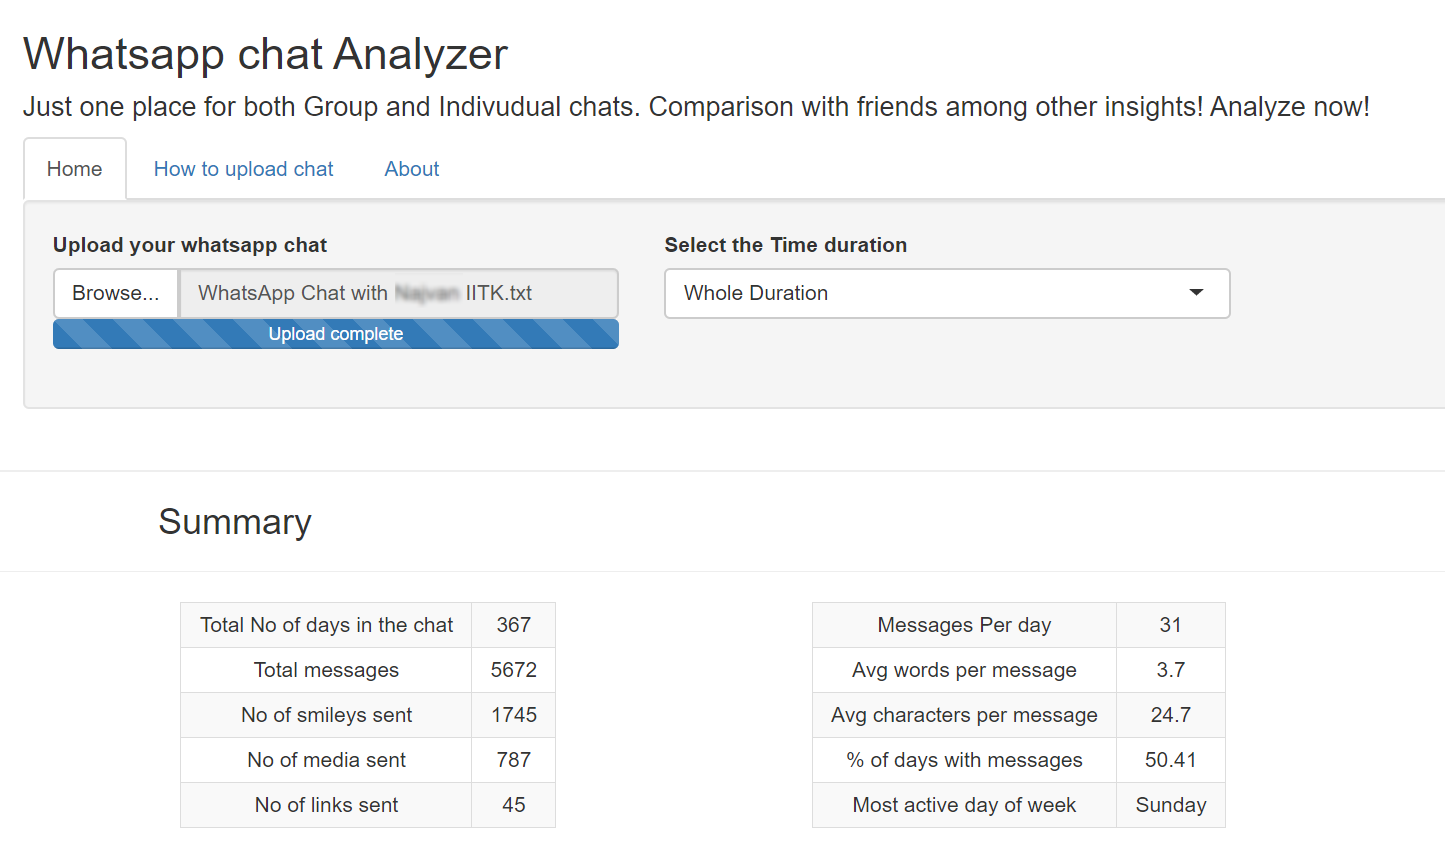Click the Most active day value Sunday
The height and width of the screenshot is (860, 1445).
1171,805
